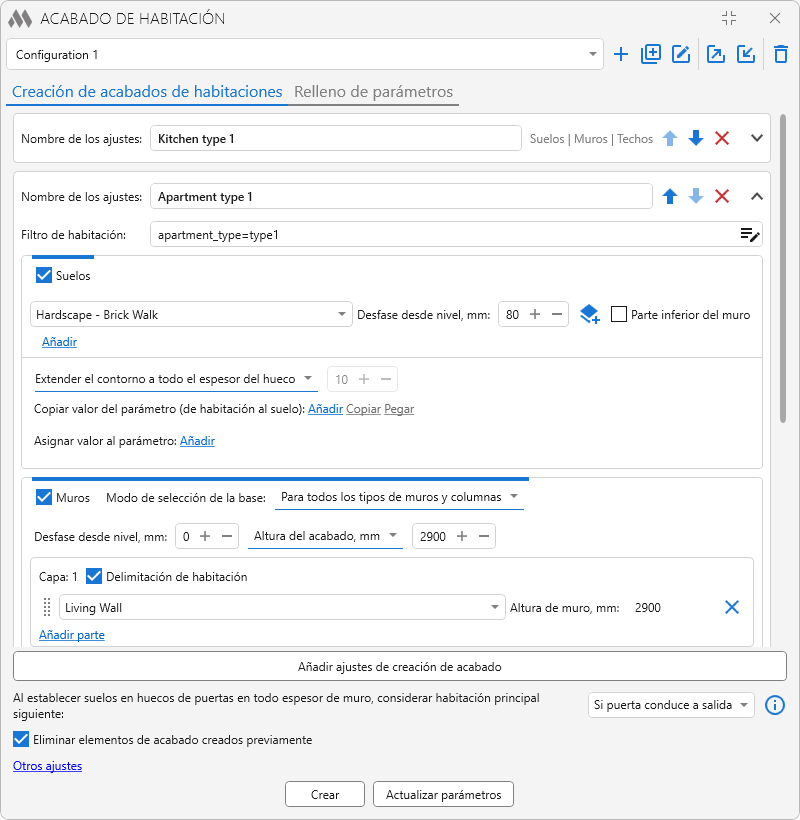This screenshot has width=800, height=820.
Task: Increase Desfase desde nivel value 80
Action: (535, 314)
